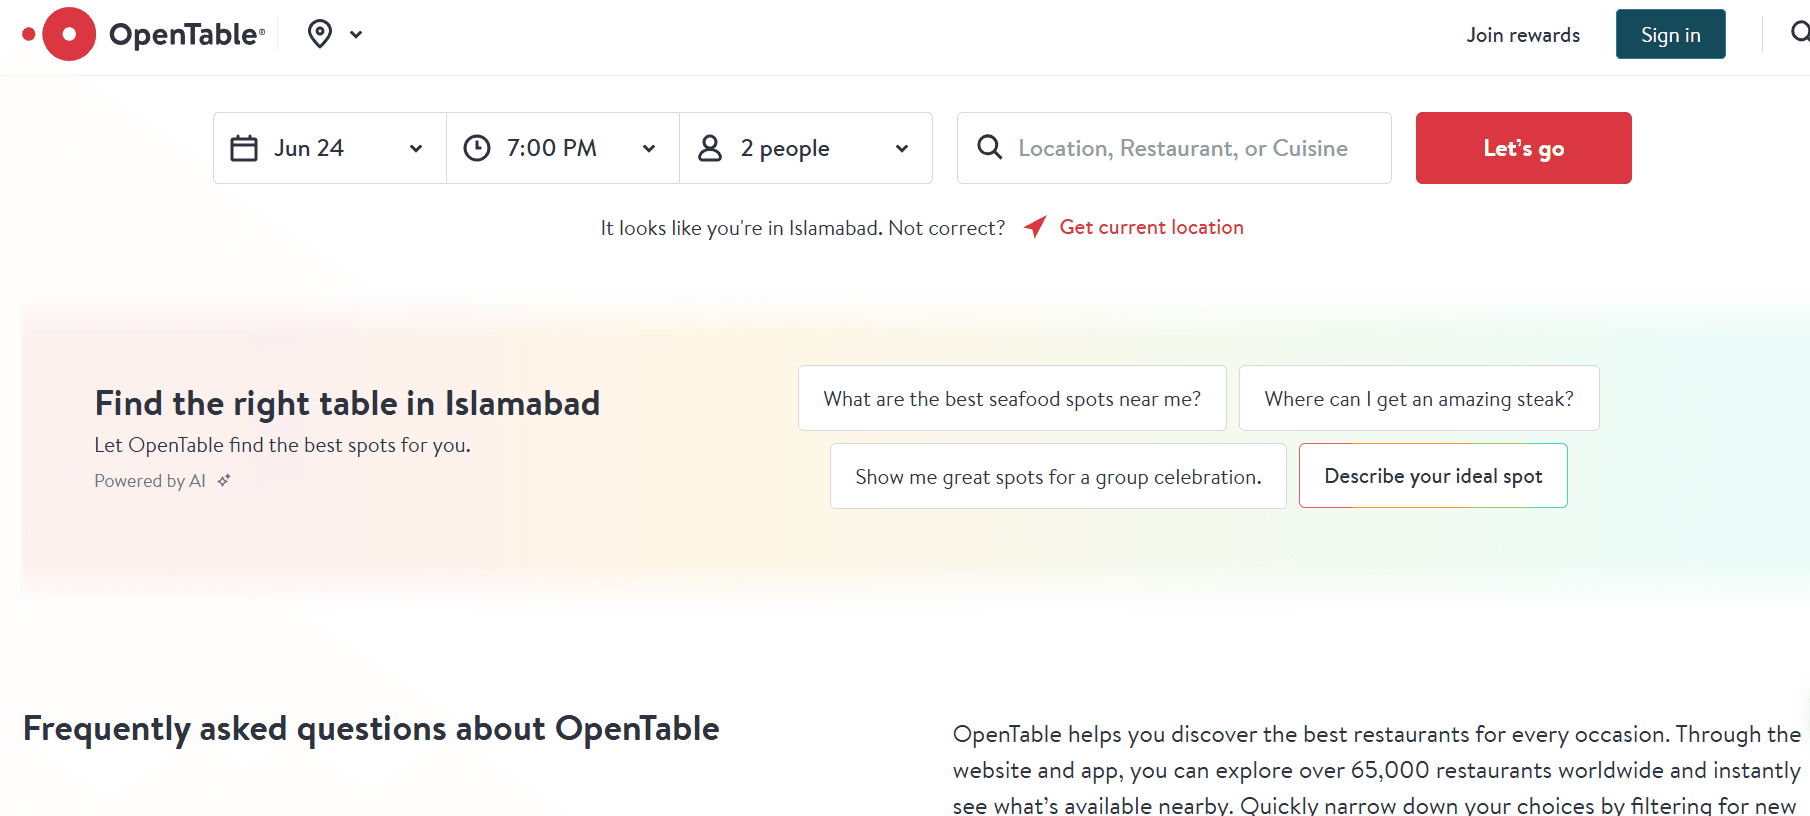Click the Sign in button
The height and width of the screenshot is (816, 1810).
point(1670,34)
